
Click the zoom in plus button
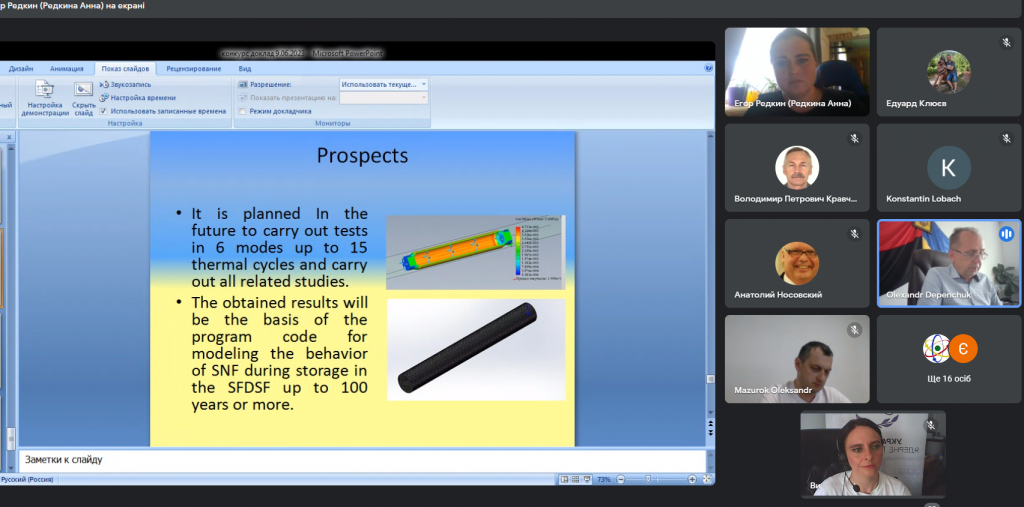click(x=692, y=480)
